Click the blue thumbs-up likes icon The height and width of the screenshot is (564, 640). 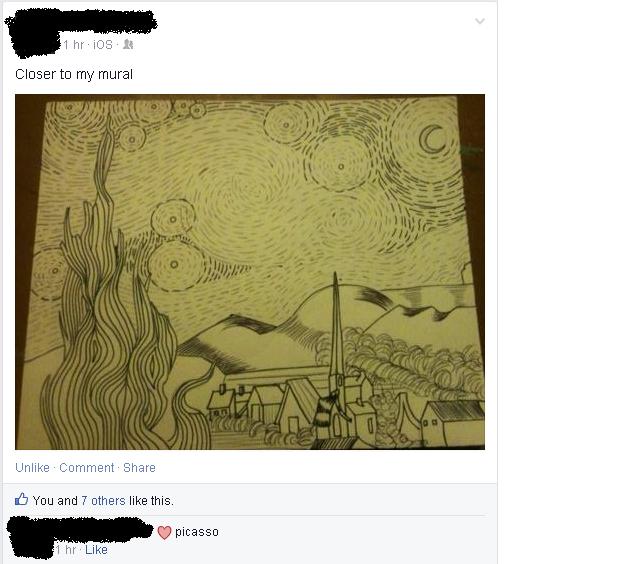click(x=21, y=499)
